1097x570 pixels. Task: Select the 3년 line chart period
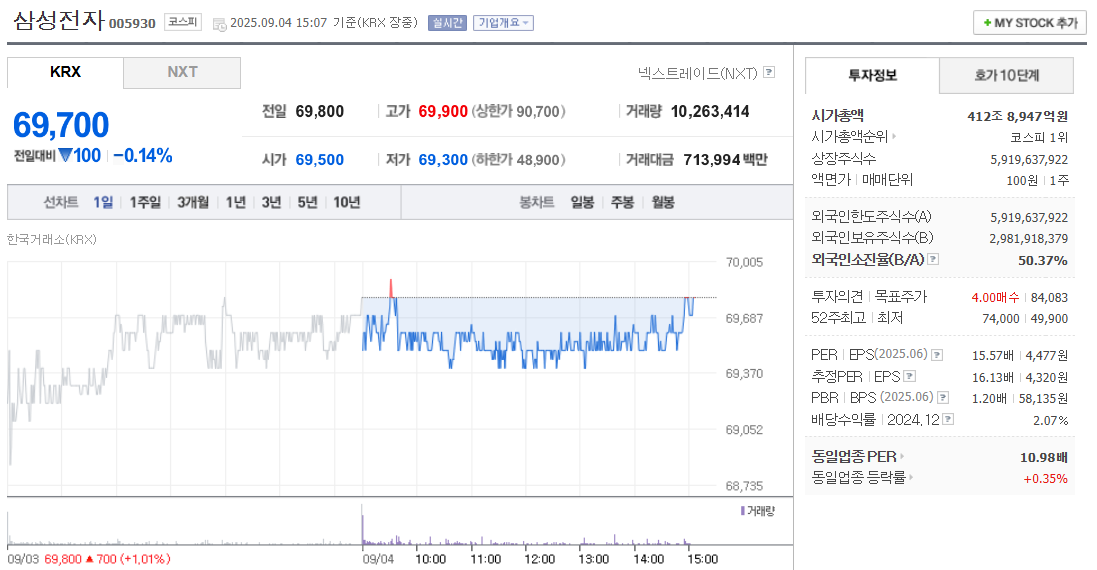coord(271,203)
